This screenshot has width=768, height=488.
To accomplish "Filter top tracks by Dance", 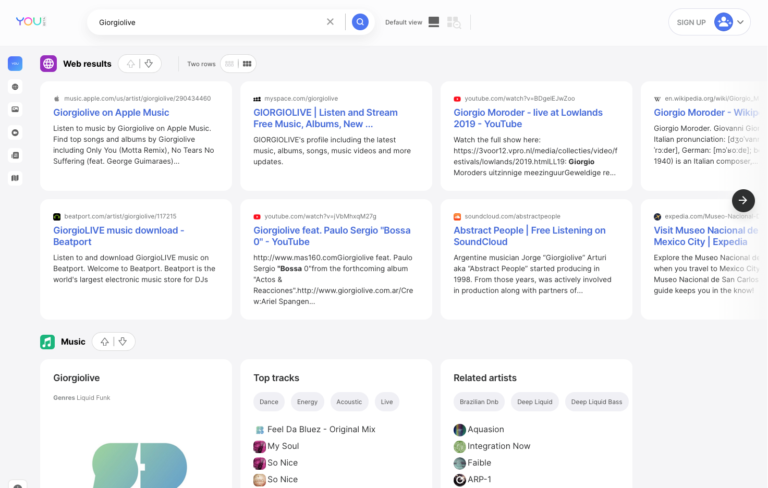I will [x=269, y=402].
